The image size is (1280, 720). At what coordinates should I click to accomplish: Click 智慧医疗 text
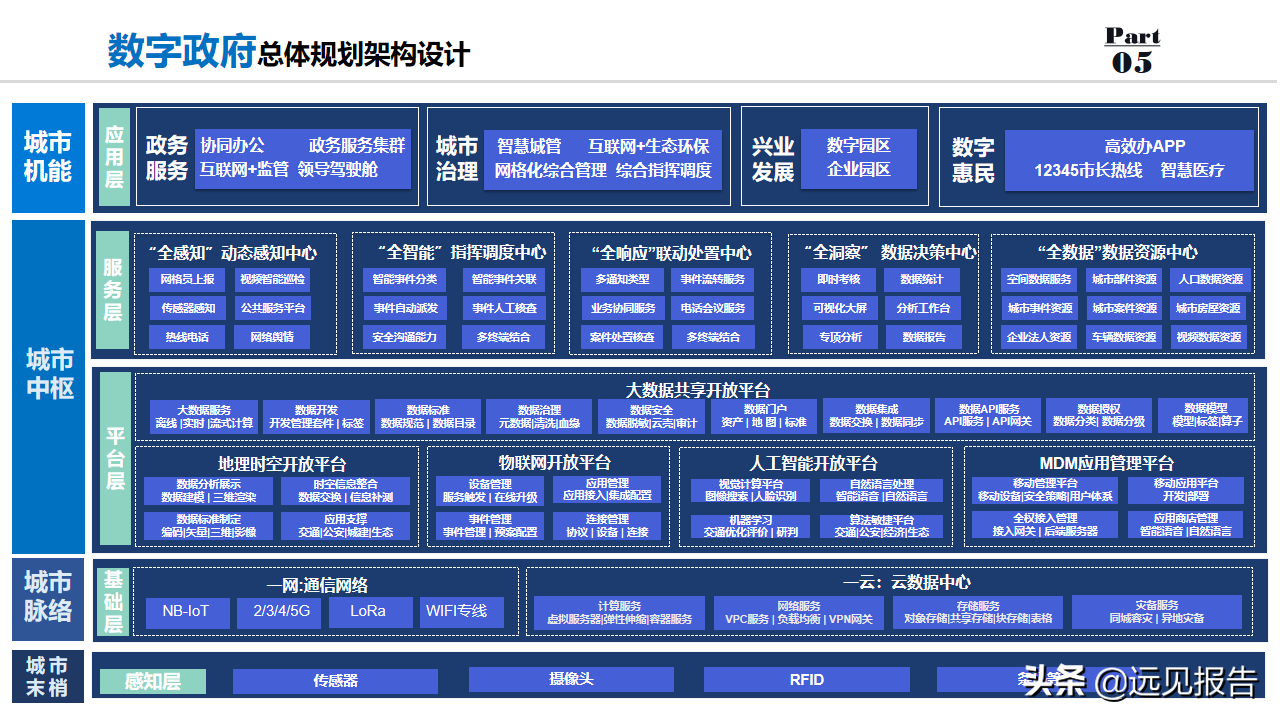pos(1192,170)
